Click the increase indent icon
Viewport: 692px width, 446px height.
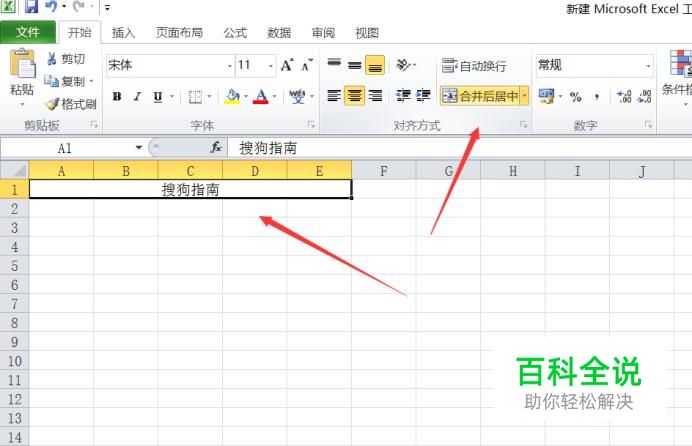[423, 95]
